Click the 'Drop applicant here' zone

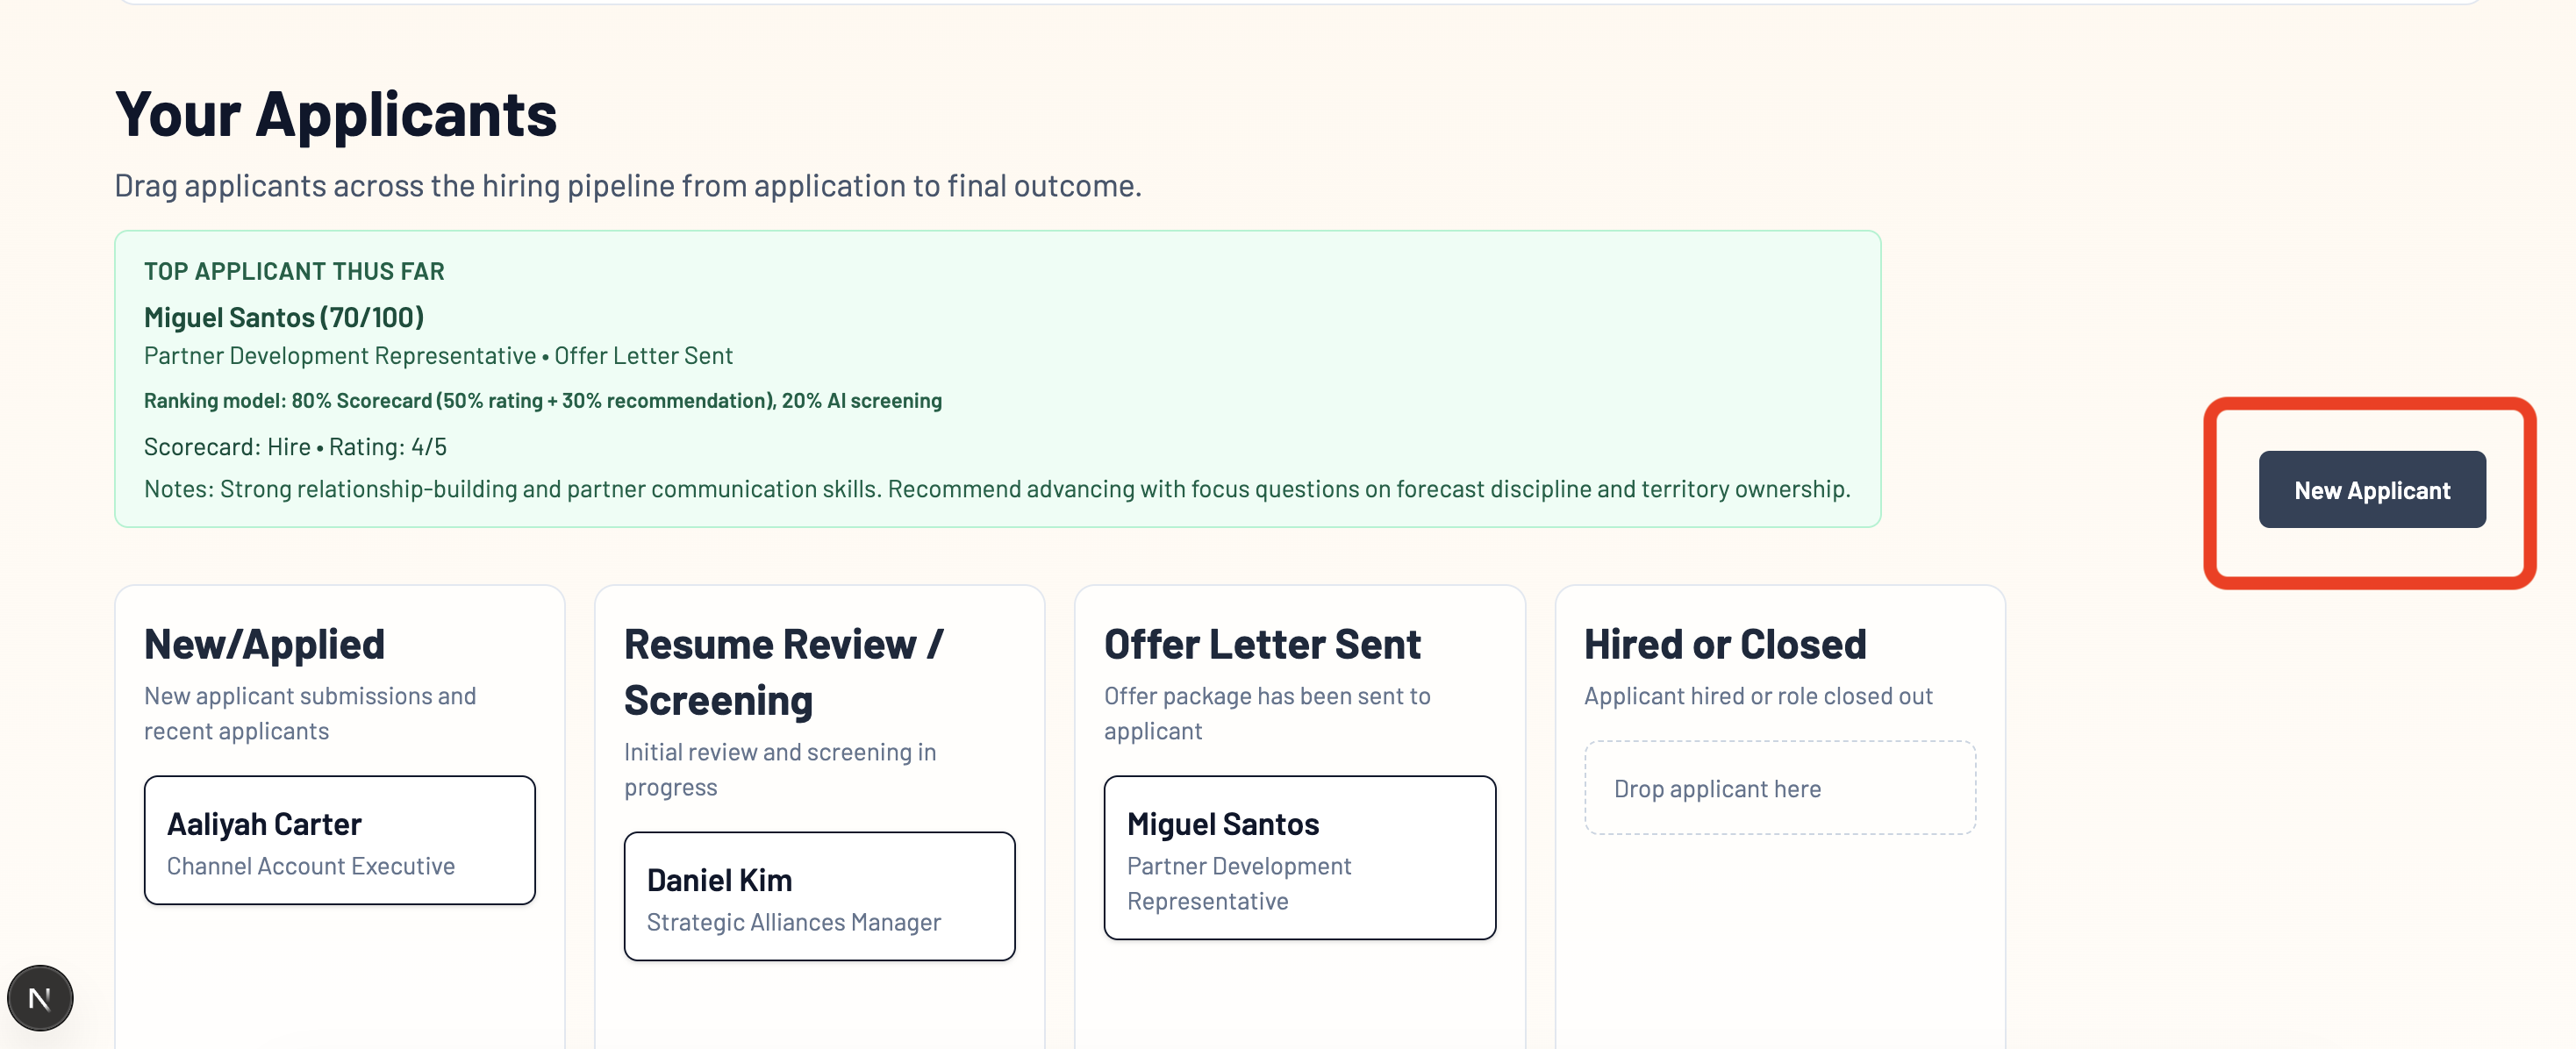[x=1779, y=788]
